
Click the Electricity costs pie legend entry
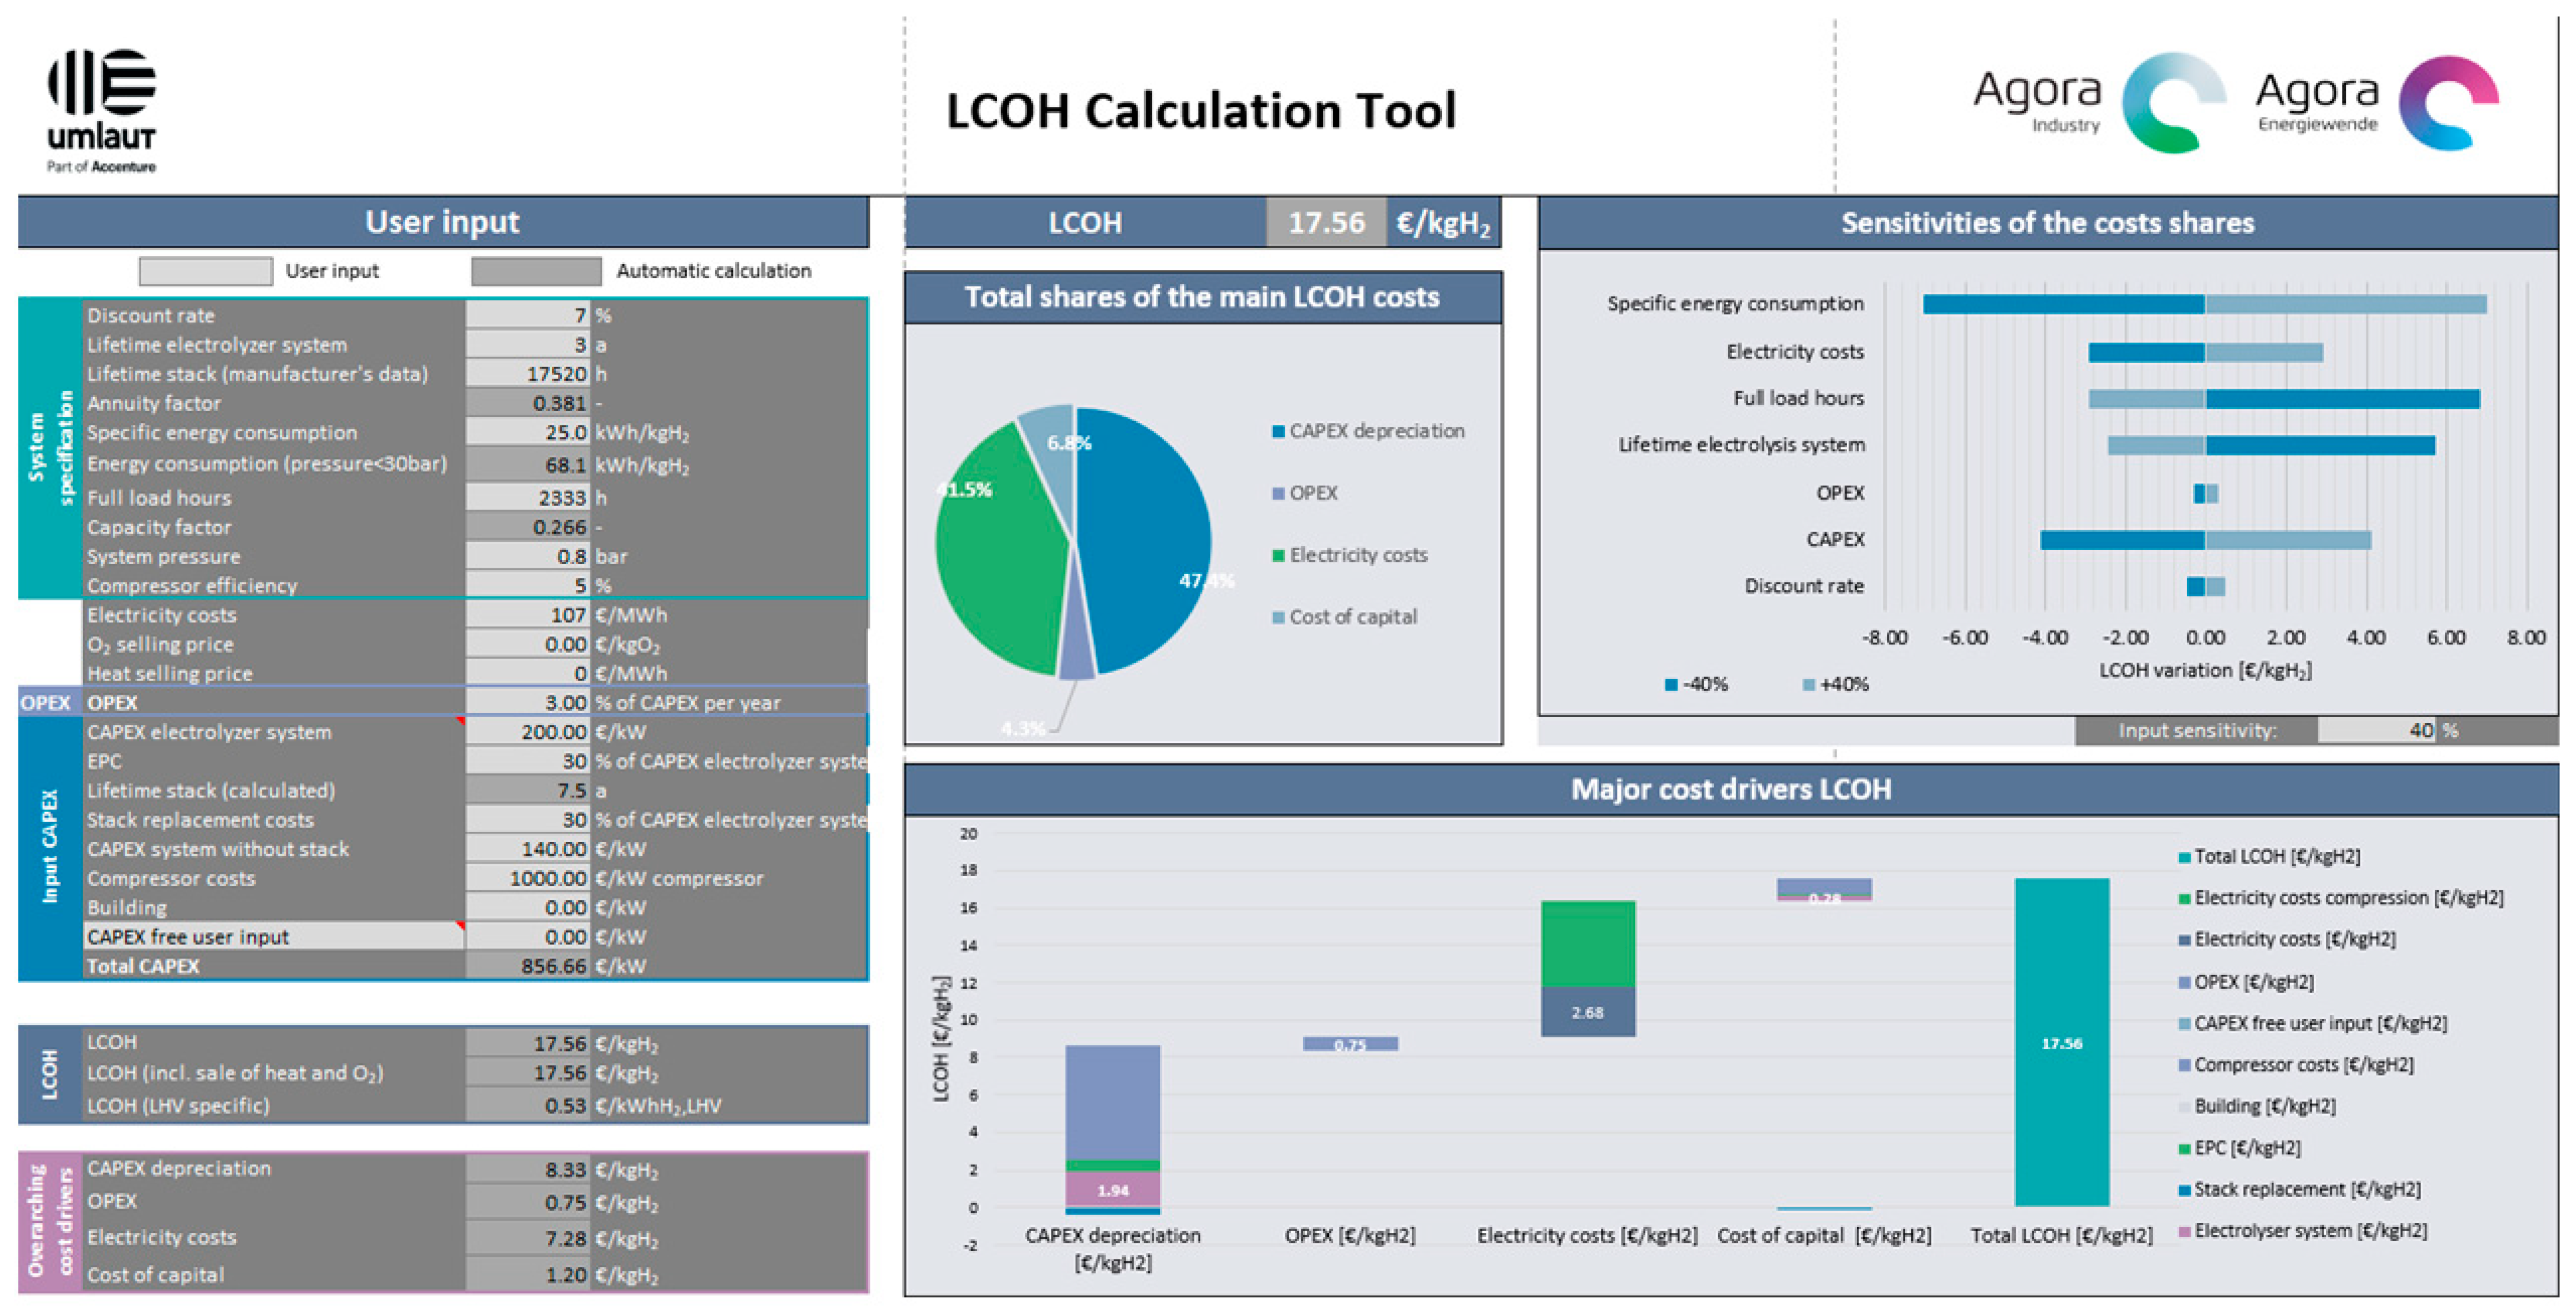point(1349,555)
